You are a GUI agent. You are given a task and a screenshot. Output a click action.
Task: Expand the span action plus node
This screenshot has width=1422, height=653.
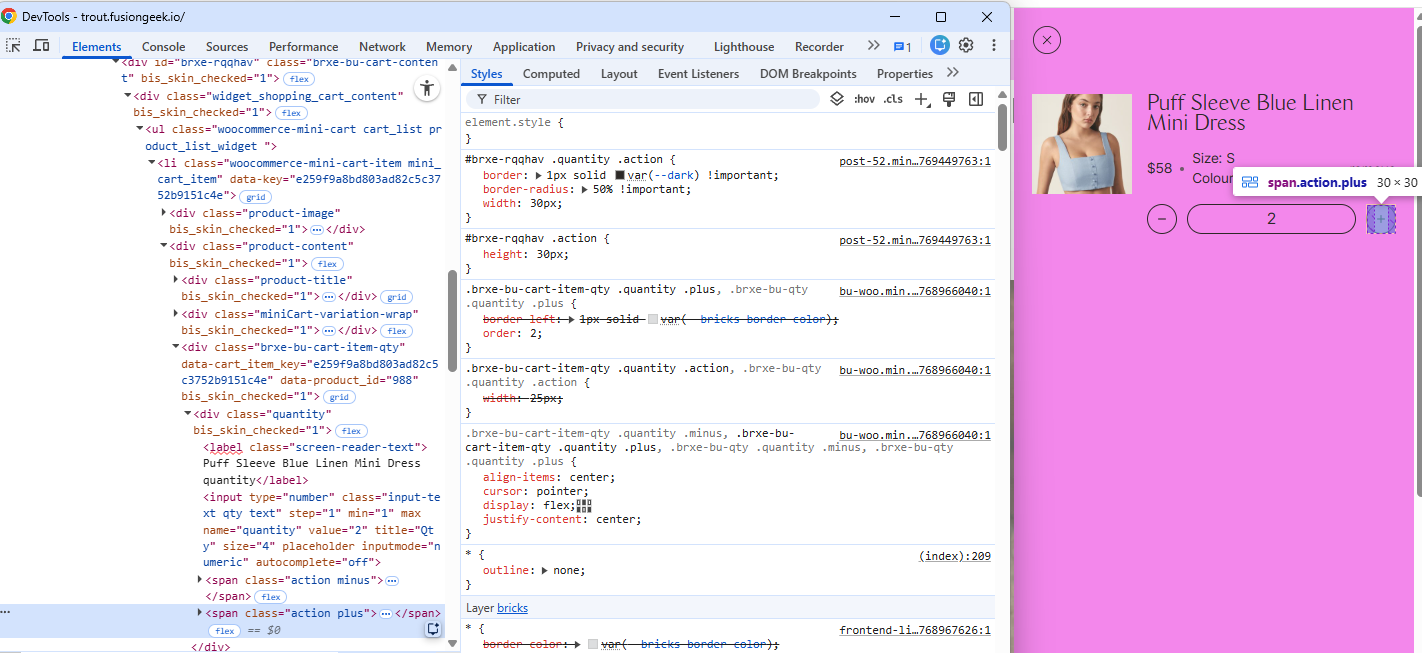(200, 613)
